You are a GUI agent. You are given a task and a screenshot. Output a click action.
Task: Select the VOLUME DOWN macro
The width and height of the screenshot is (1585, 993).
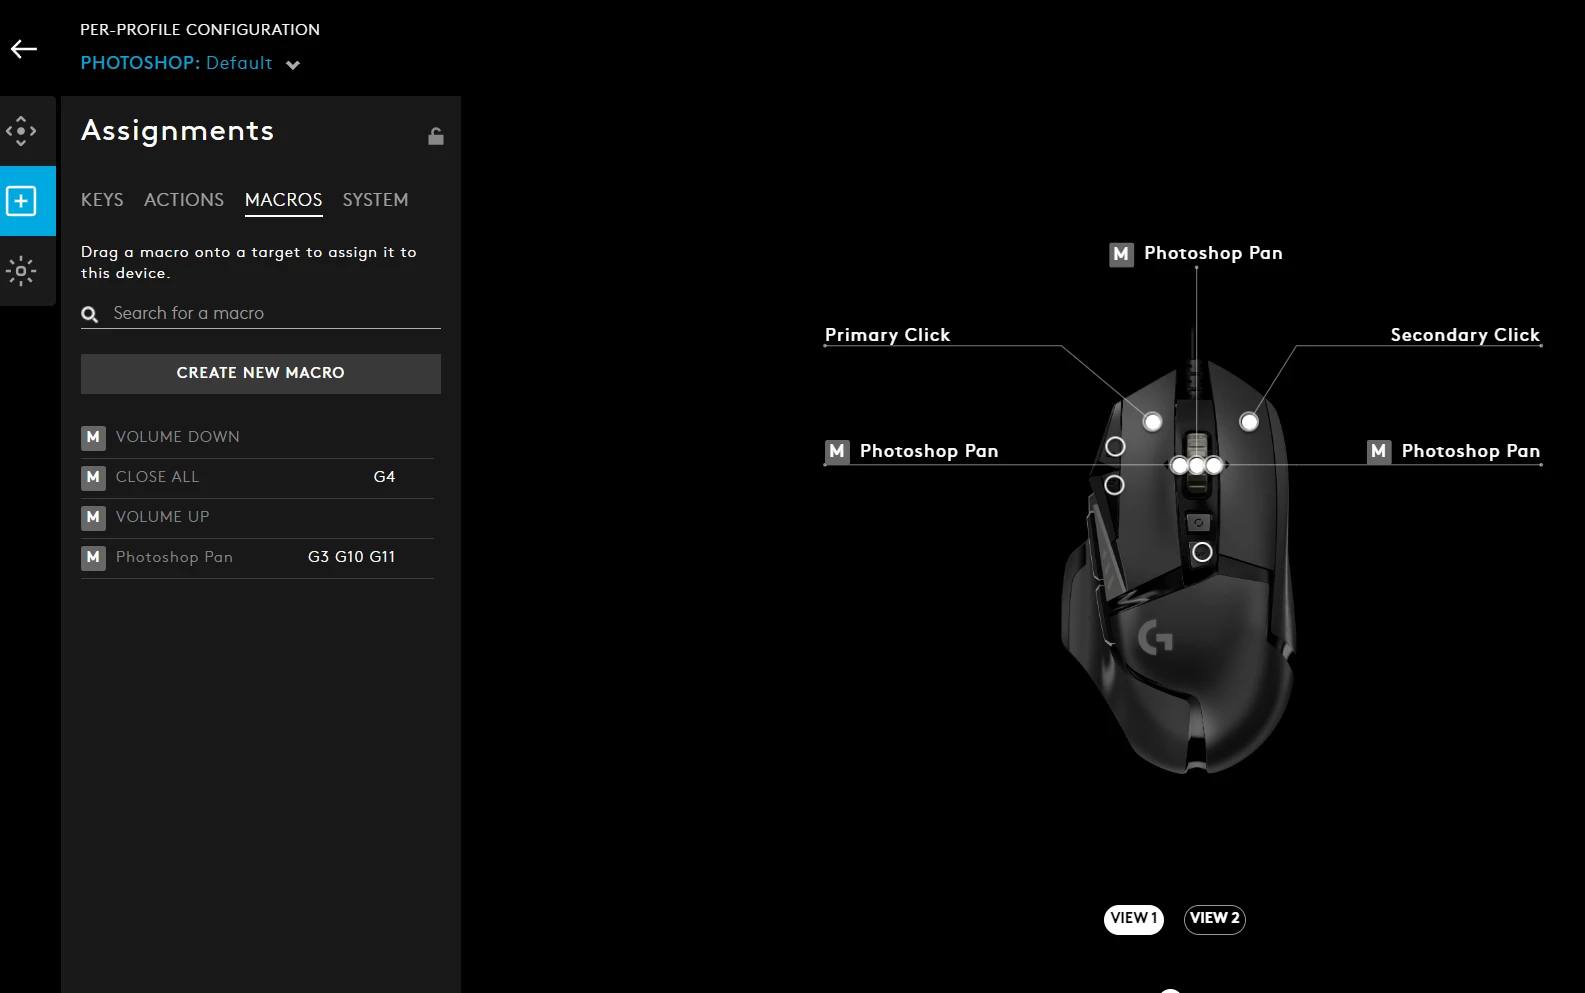click(257, 437)
